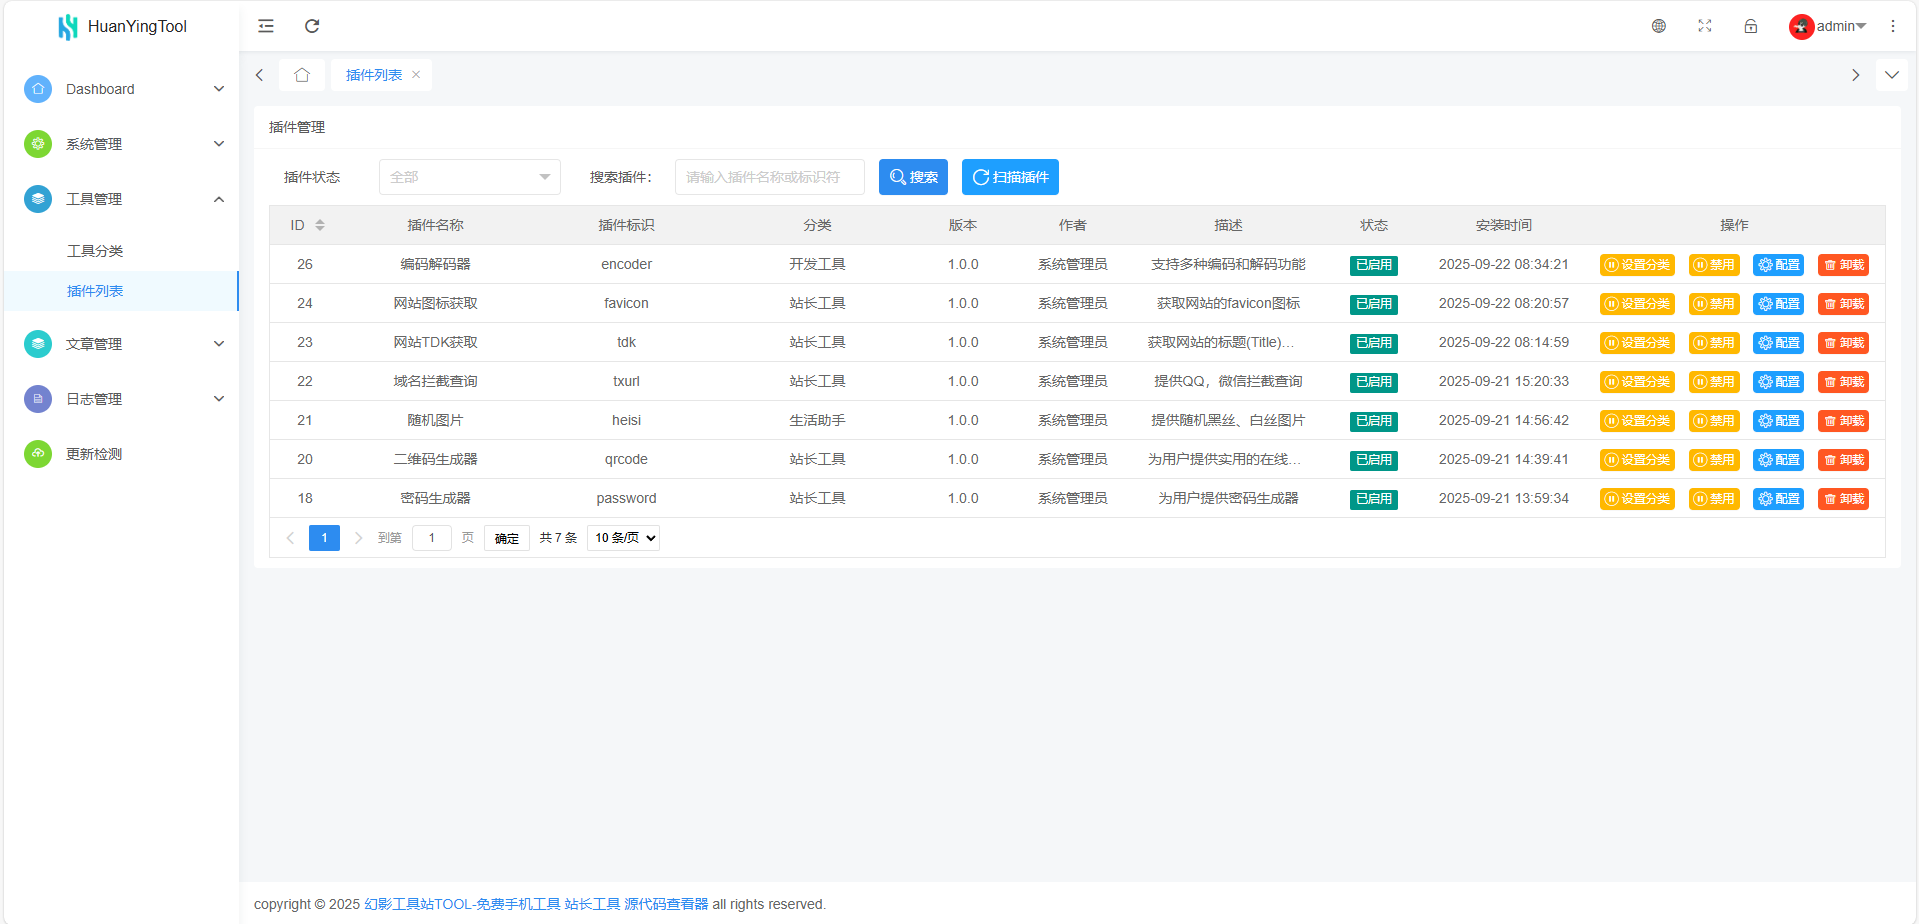The image size is (1919, 924).
Task: Sort the table by ID column
Action: (320, 225)
